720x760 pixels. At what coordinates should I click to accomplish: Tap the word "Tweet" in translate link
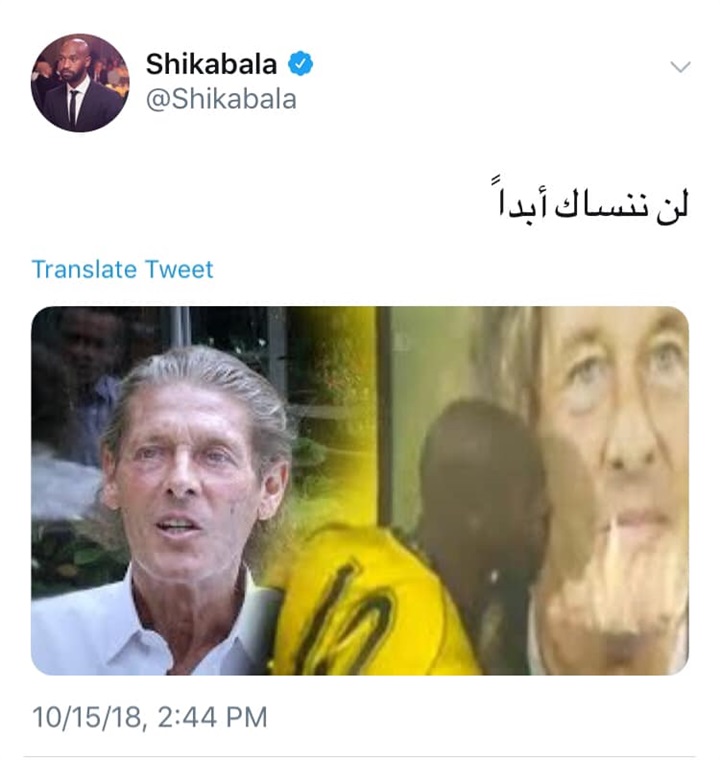coord(179,269)
